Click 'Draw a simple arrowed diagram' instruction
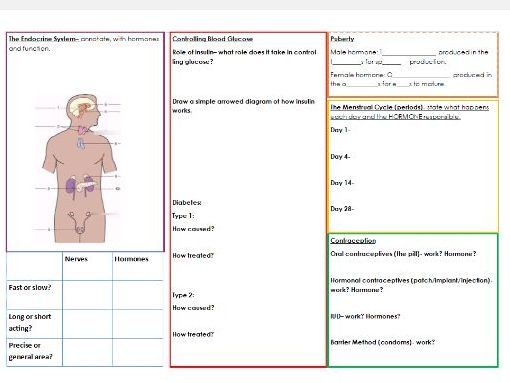Viewport: 510px width, 383px height. [x=243, y=106]
